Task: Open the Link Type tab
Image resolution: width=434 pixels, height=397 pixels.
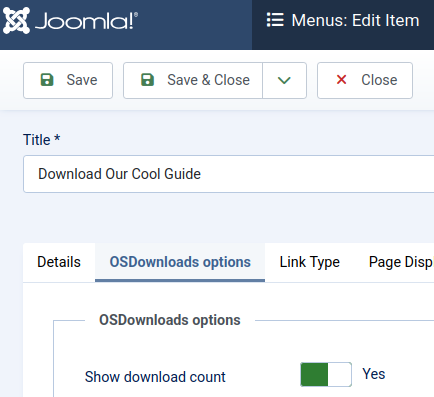Action: click(310, 262)
